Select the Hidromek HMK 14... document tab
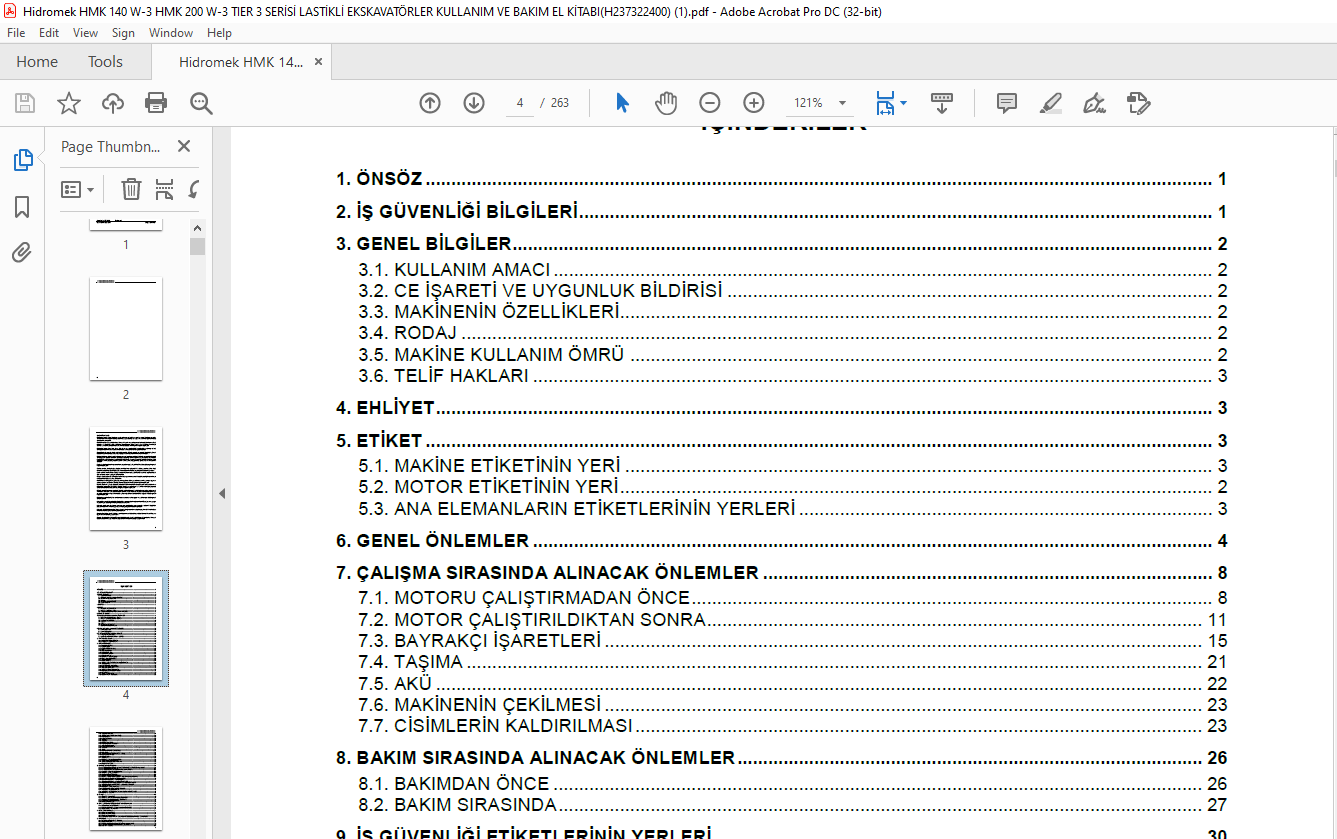This screenshot has height=839, width=1337. (x=240, y=62)
